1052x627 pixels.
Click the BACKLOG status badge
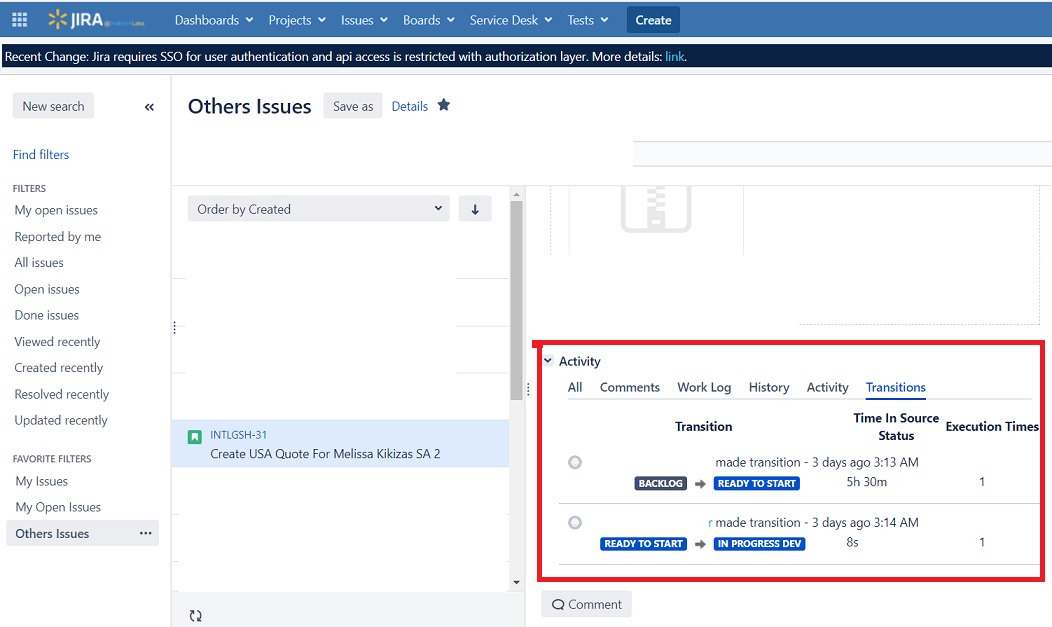click(660, 483)
